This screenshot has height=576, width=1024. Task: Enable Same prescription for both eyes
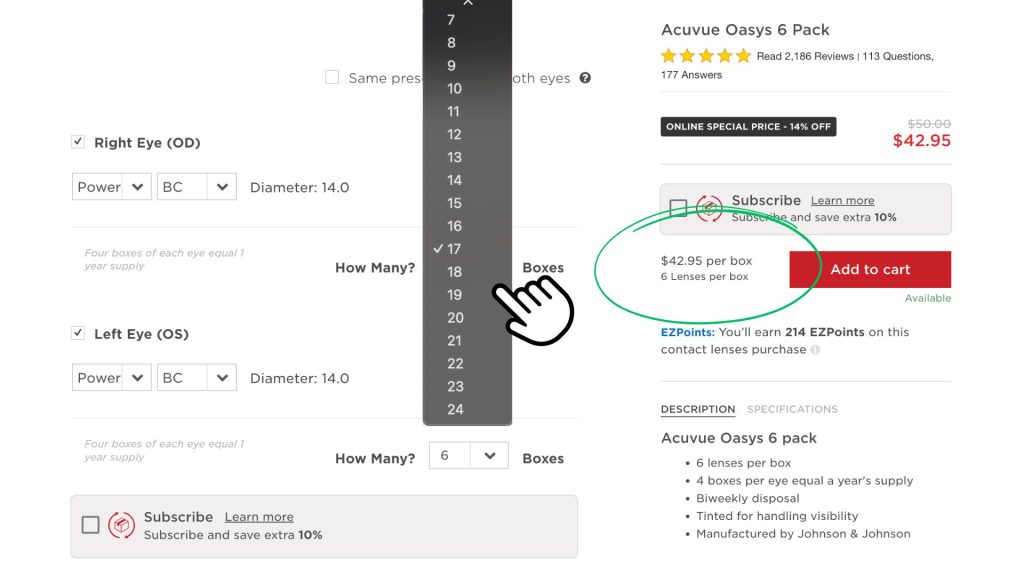tap(332, 78)
